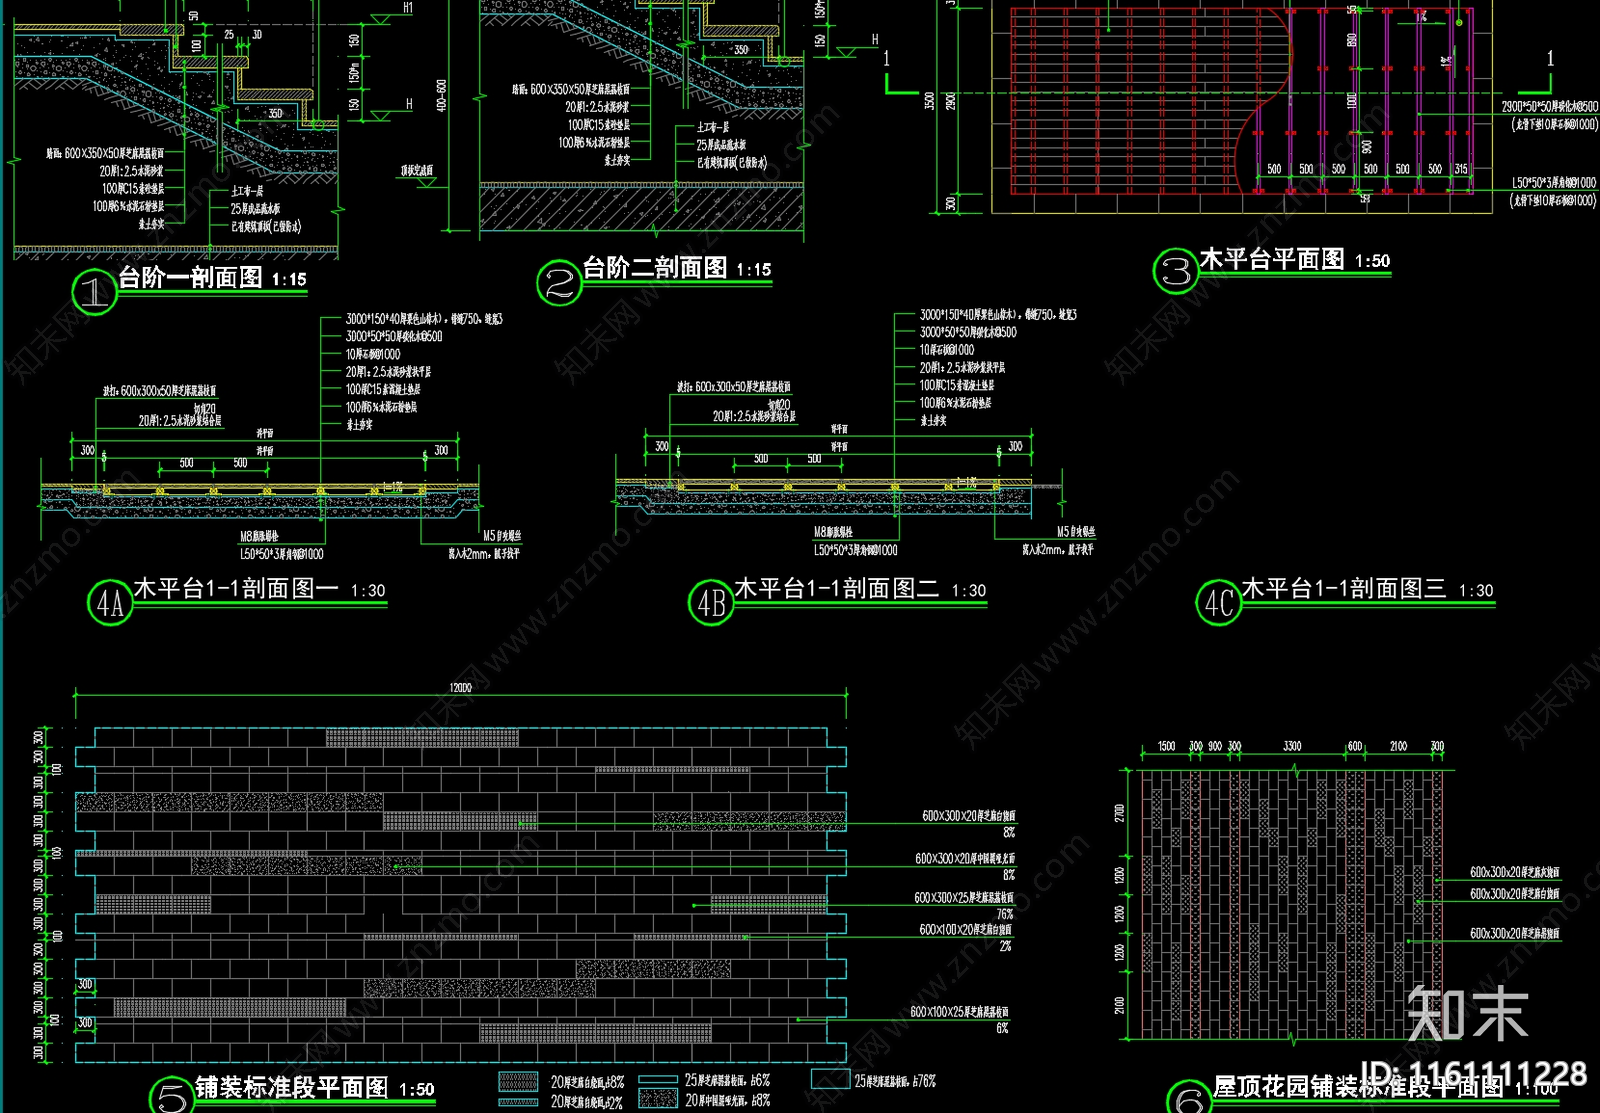Click the legend hatch swatch for 占8% 自烧面
The height and width of the screenshot is (1113, 1600).
click(x=518, y=1081)
